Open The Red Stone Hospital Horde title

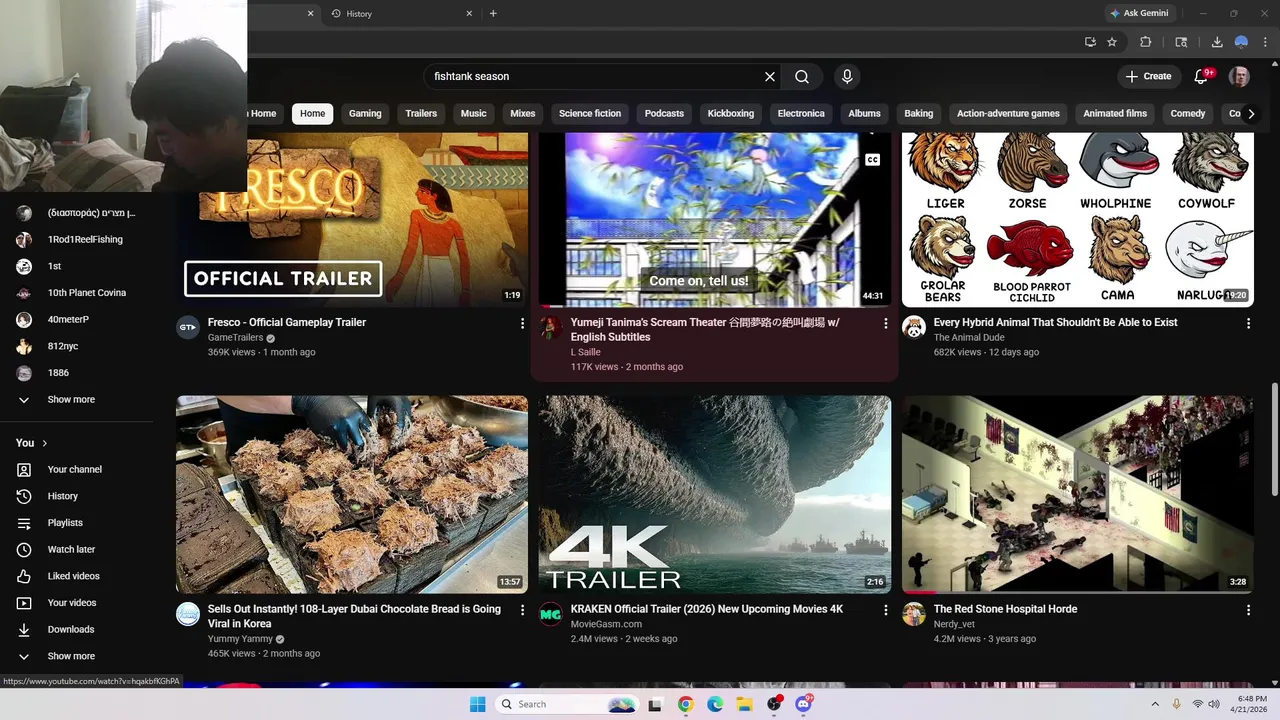(1005, 609)
